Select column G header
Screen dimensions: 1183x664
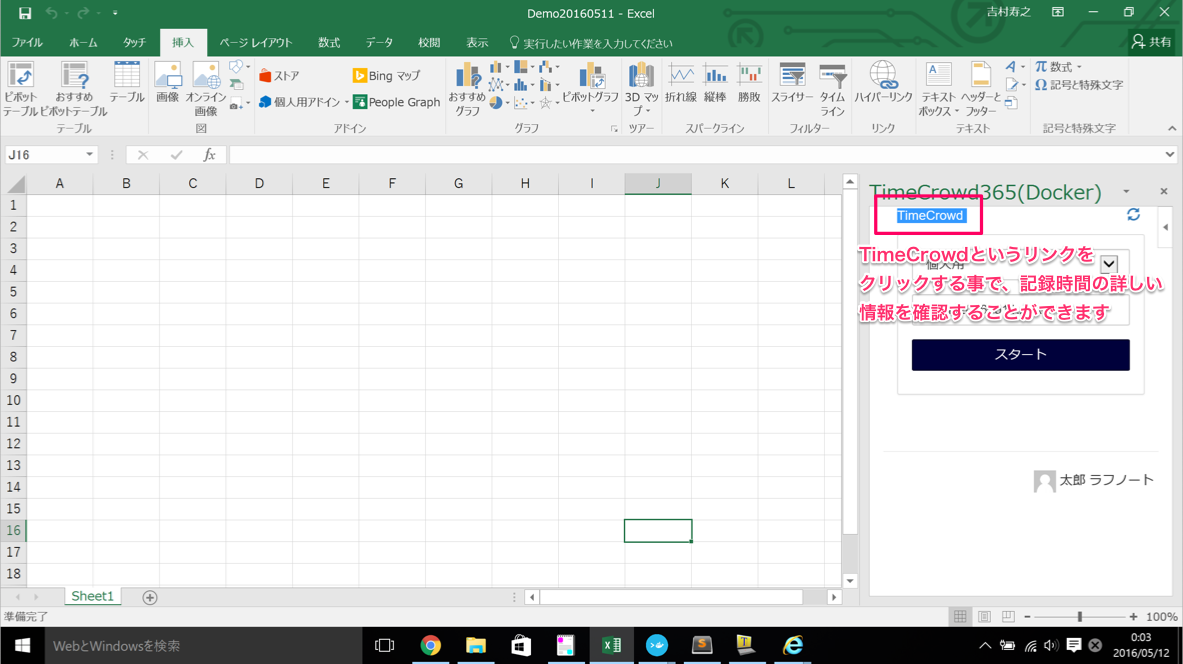tap(459, 183)
